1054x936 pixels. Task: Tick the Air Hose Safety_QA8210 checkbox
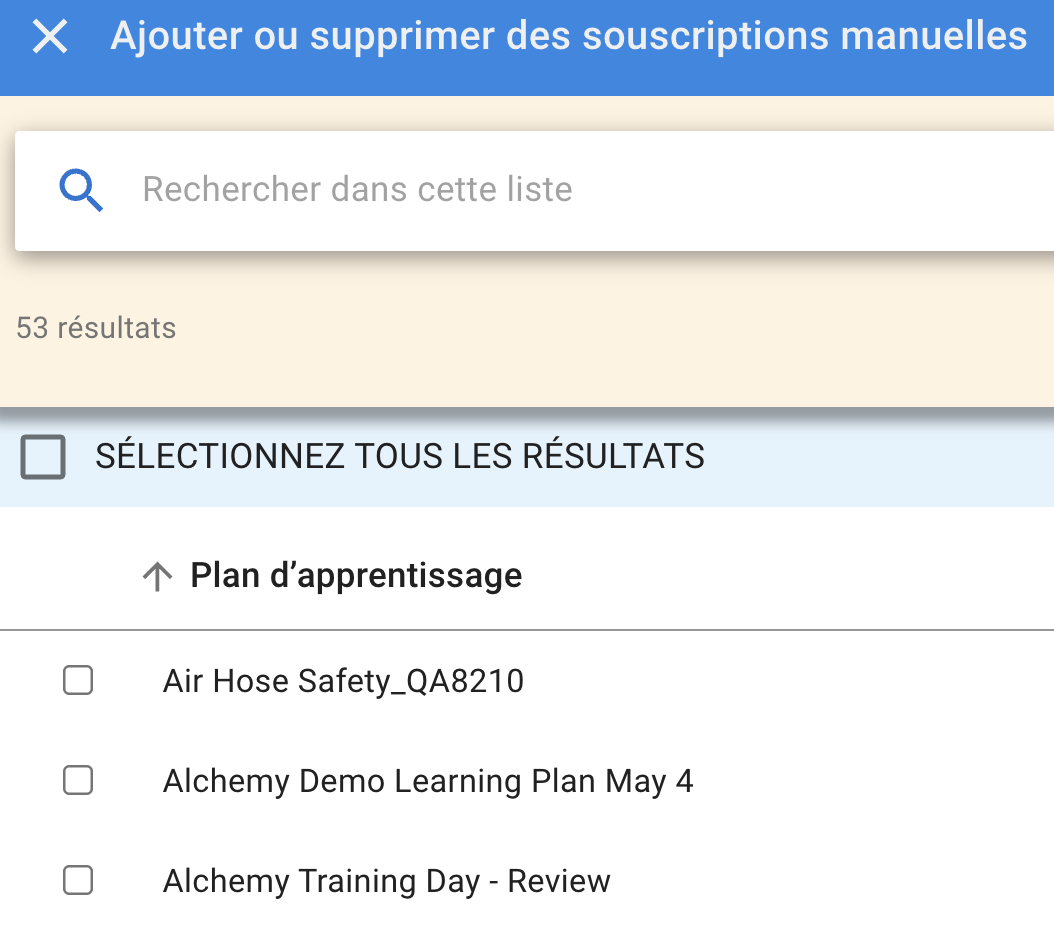point(78,681)
